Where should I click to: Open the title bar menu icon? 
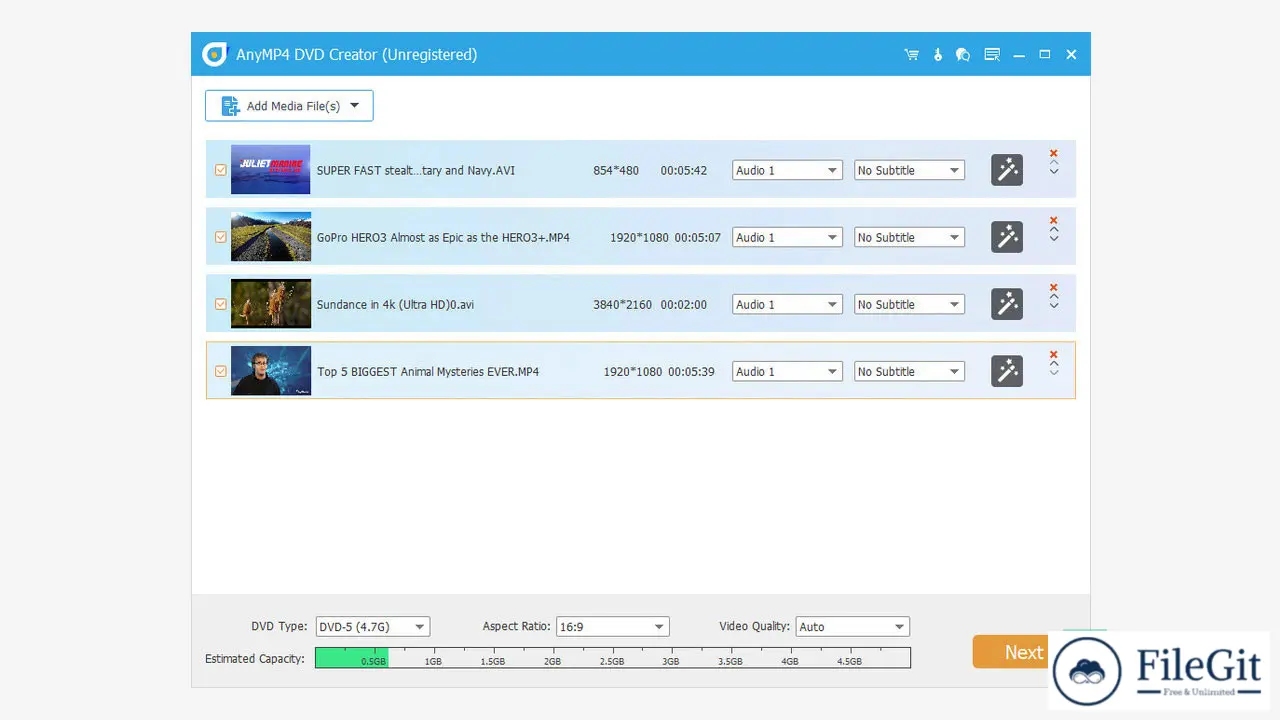[x=992, y=55]
